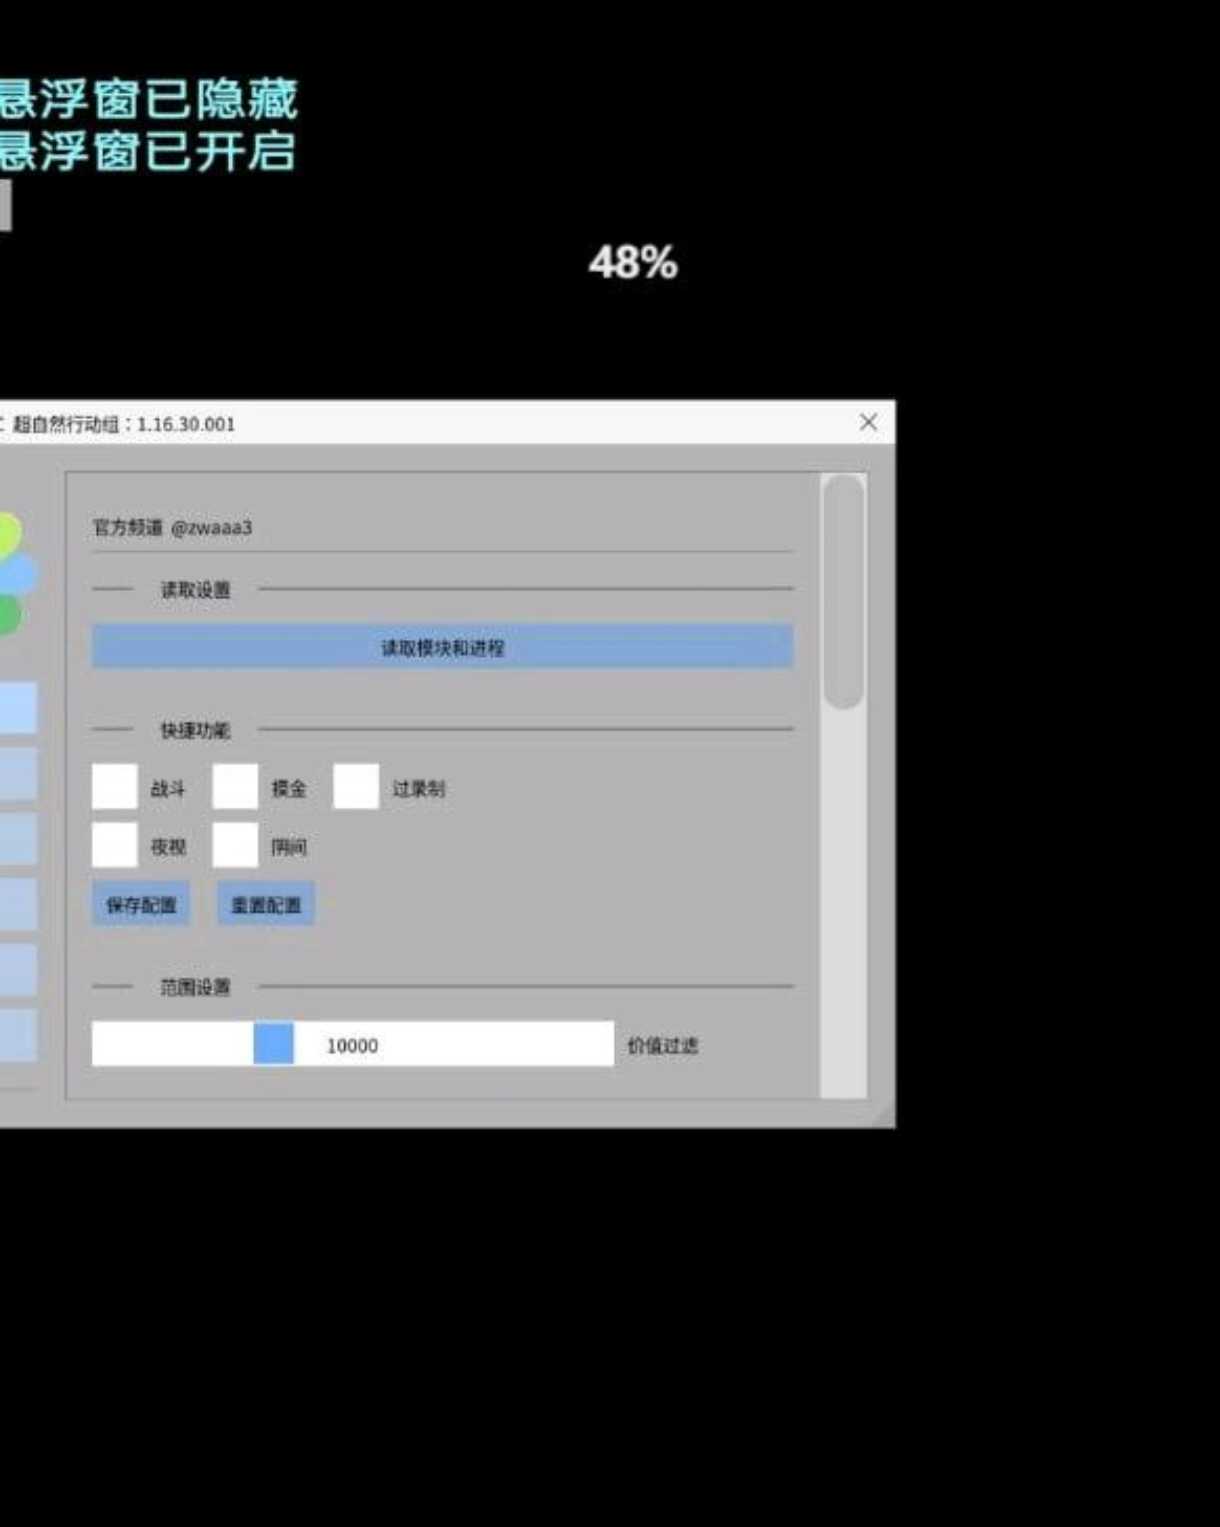Click the scrollbar track below the thumb
This screenshot has height=1527, width=1220.
(x=844, y=900)
